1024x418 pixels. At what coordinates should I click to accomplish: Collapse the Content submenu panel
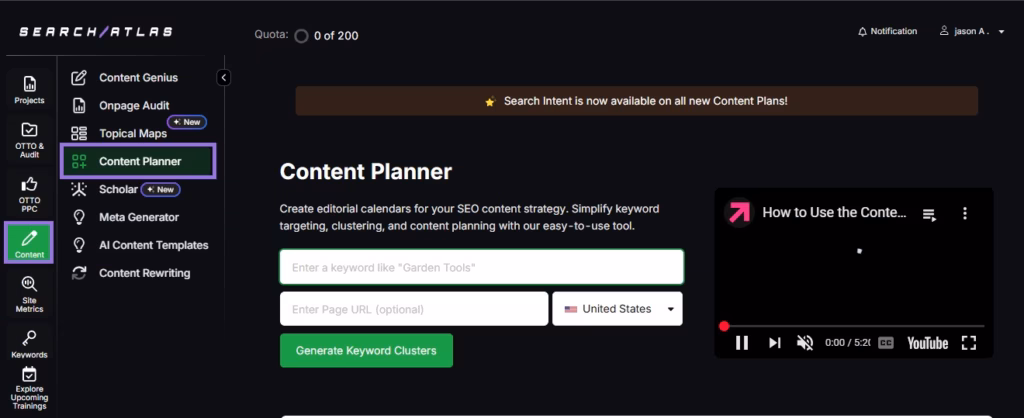pyautogui.click(x=224, y=77)
